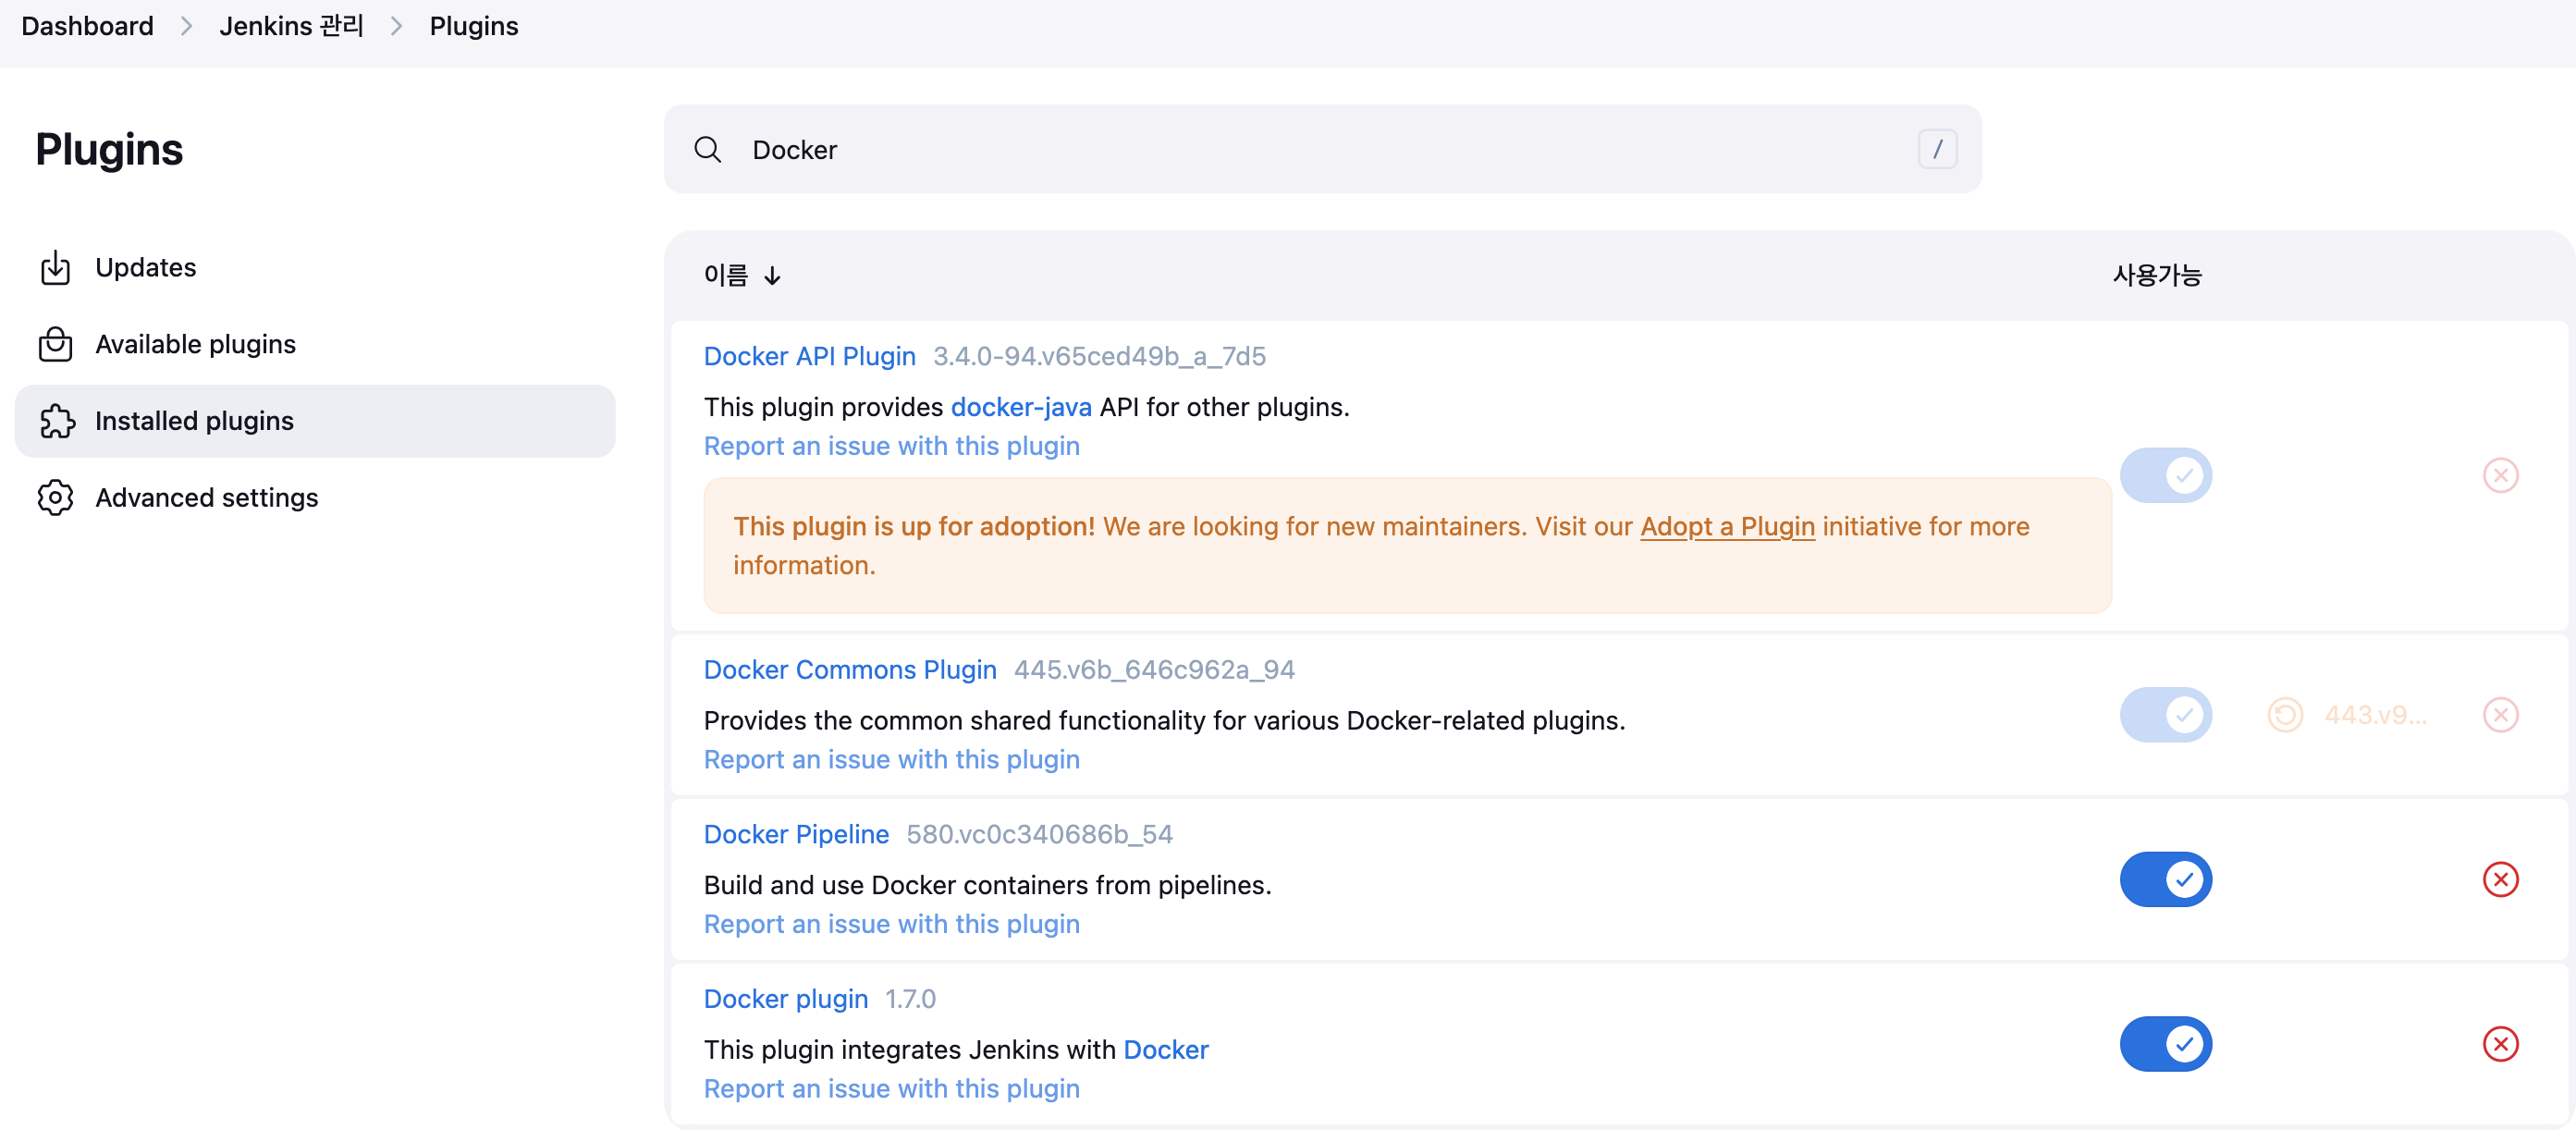The image size is (2576, 1130).
Task: Open the docker-java link
Action: coord(1021,407)
